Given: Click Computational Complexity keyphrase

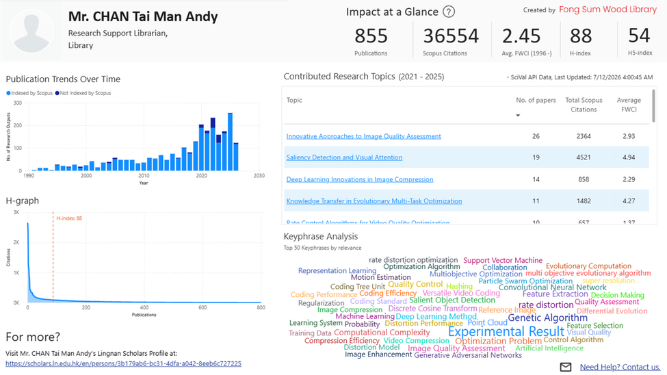Looking at the screenshot, I should (x=382, y=332).
